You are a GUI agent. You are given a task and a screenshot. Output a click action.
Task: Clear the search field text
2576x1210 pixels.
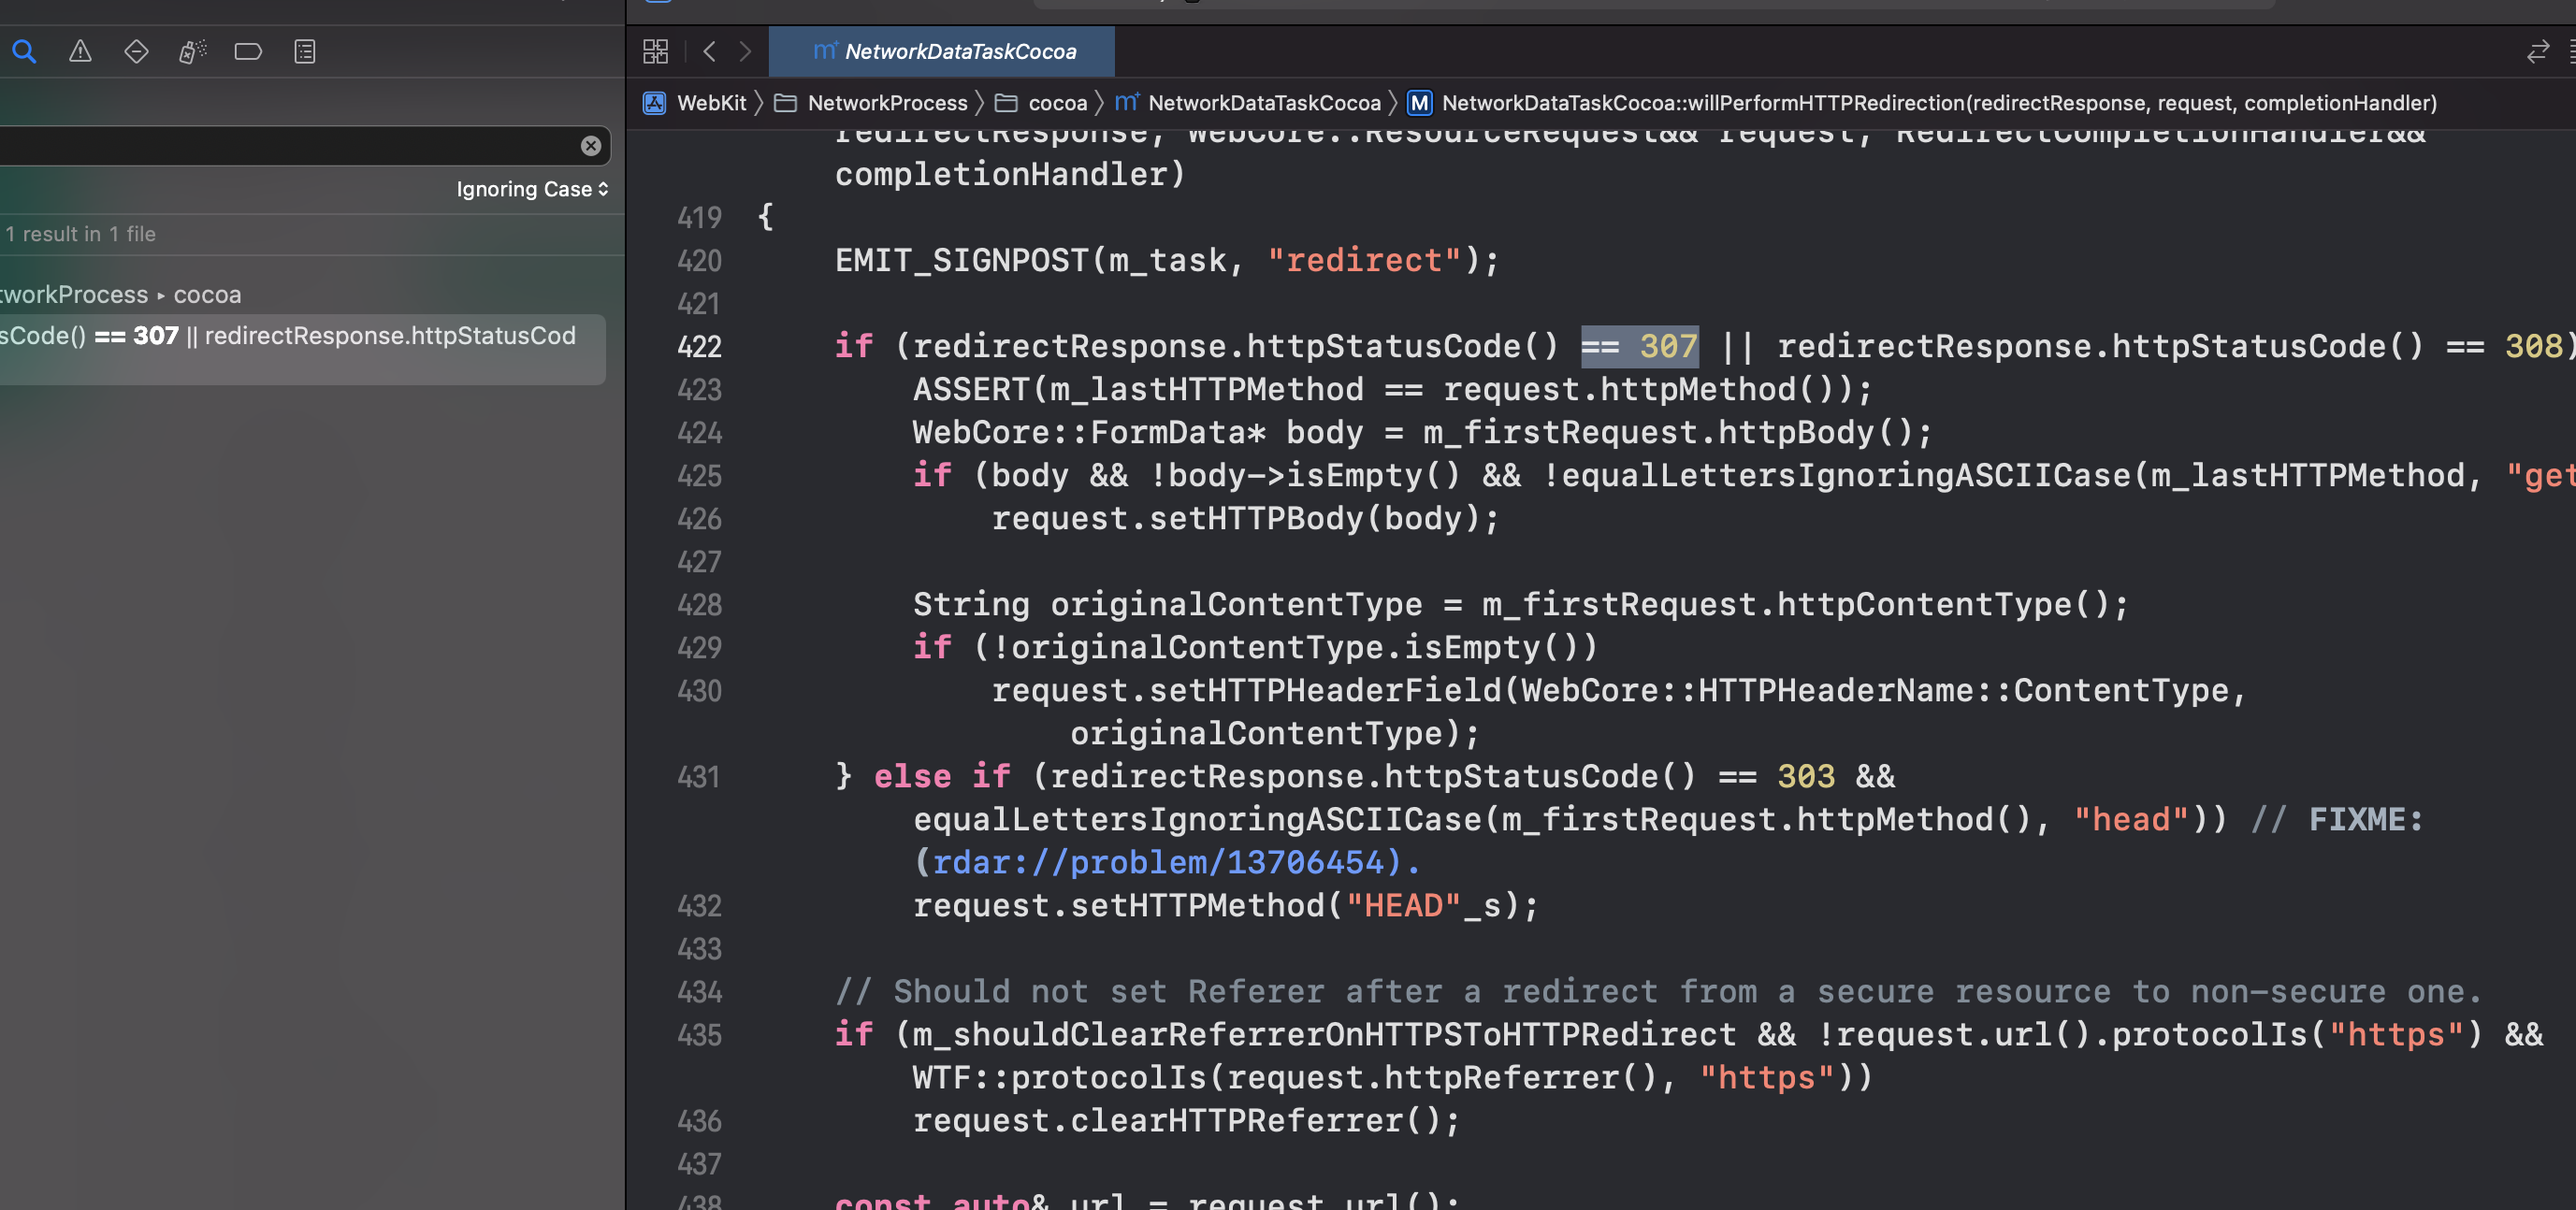[x=591, y=146]
